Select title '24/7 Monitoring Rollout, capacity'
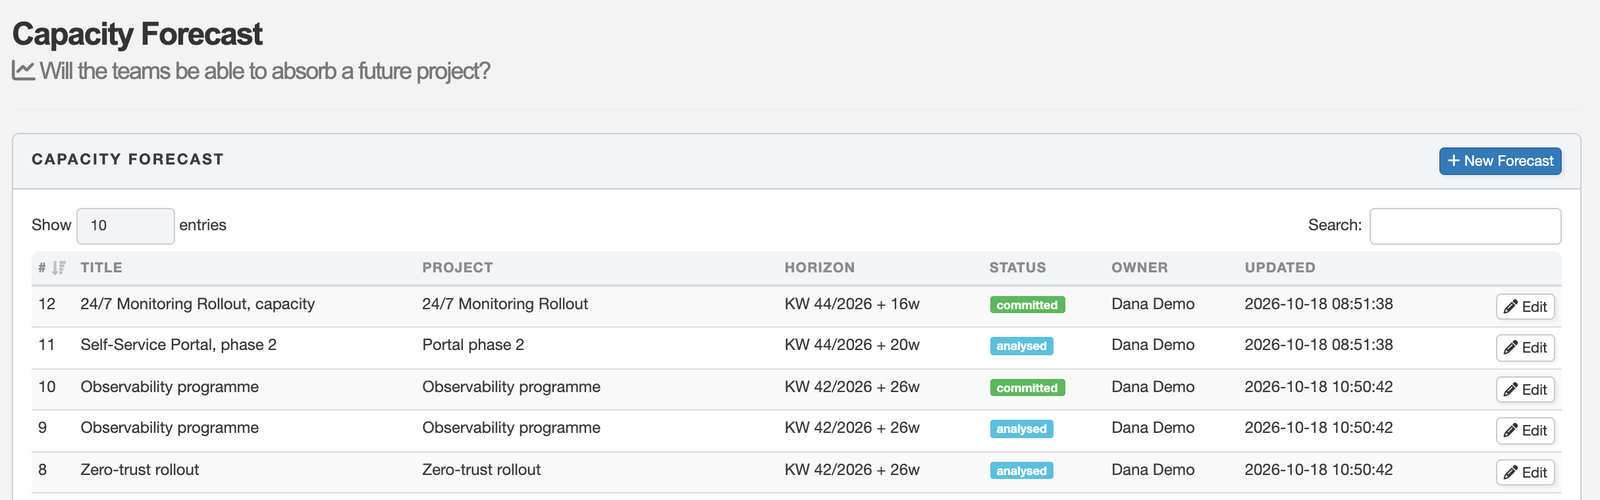1600x500 pixels. click(198, 304)
